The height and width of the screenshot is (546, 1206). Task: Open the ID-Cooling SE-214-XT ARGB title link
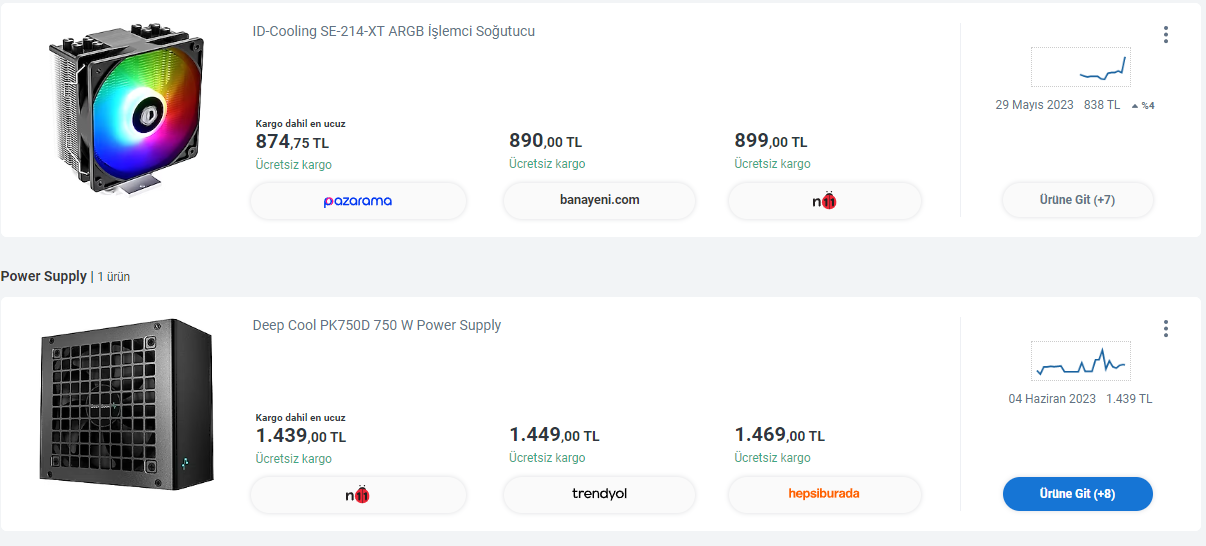pos(393,31)
